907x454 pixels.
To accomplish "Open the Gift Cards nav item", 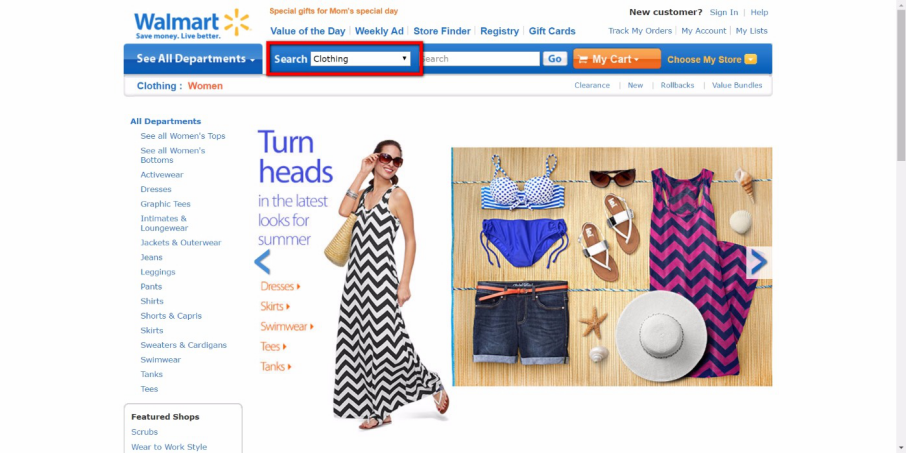I will (x=552, y=31).
